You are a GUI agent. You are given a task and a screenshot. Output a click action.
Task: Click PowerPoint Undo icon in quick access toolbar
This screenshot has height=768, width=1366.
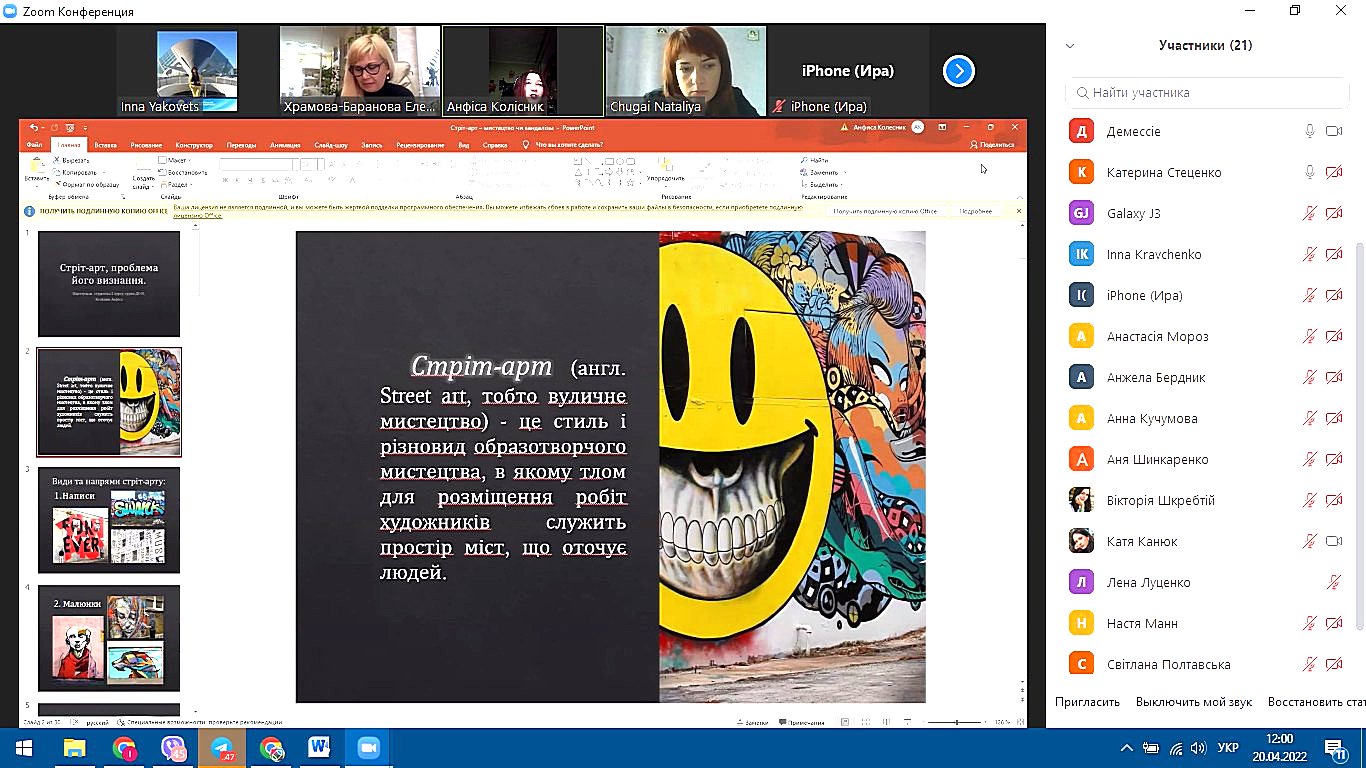34,128
